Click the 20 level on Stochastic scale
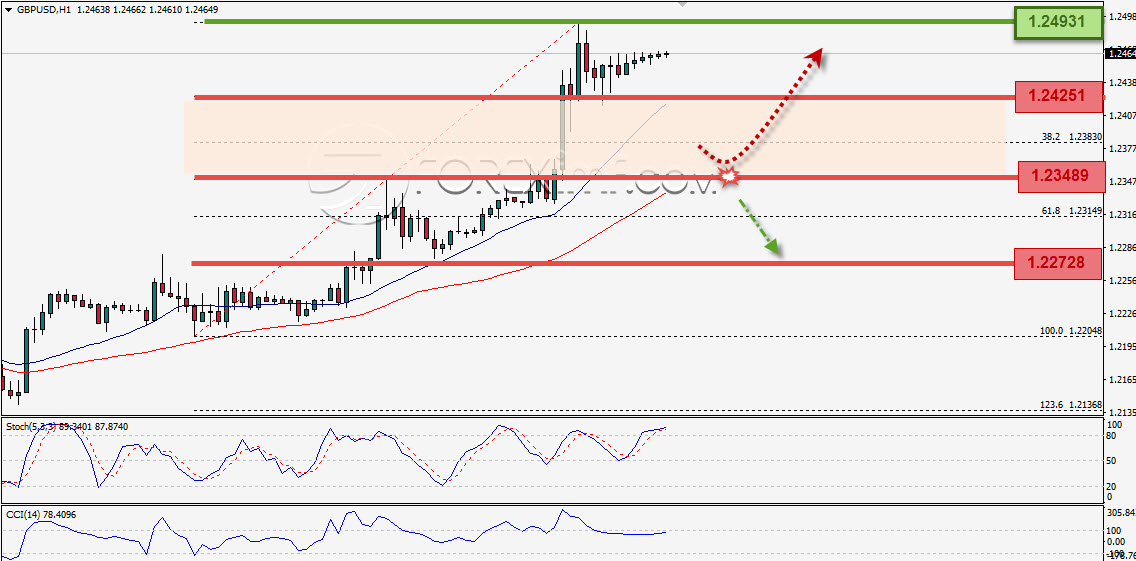The image size is (1136, 561). [1112, 486]
